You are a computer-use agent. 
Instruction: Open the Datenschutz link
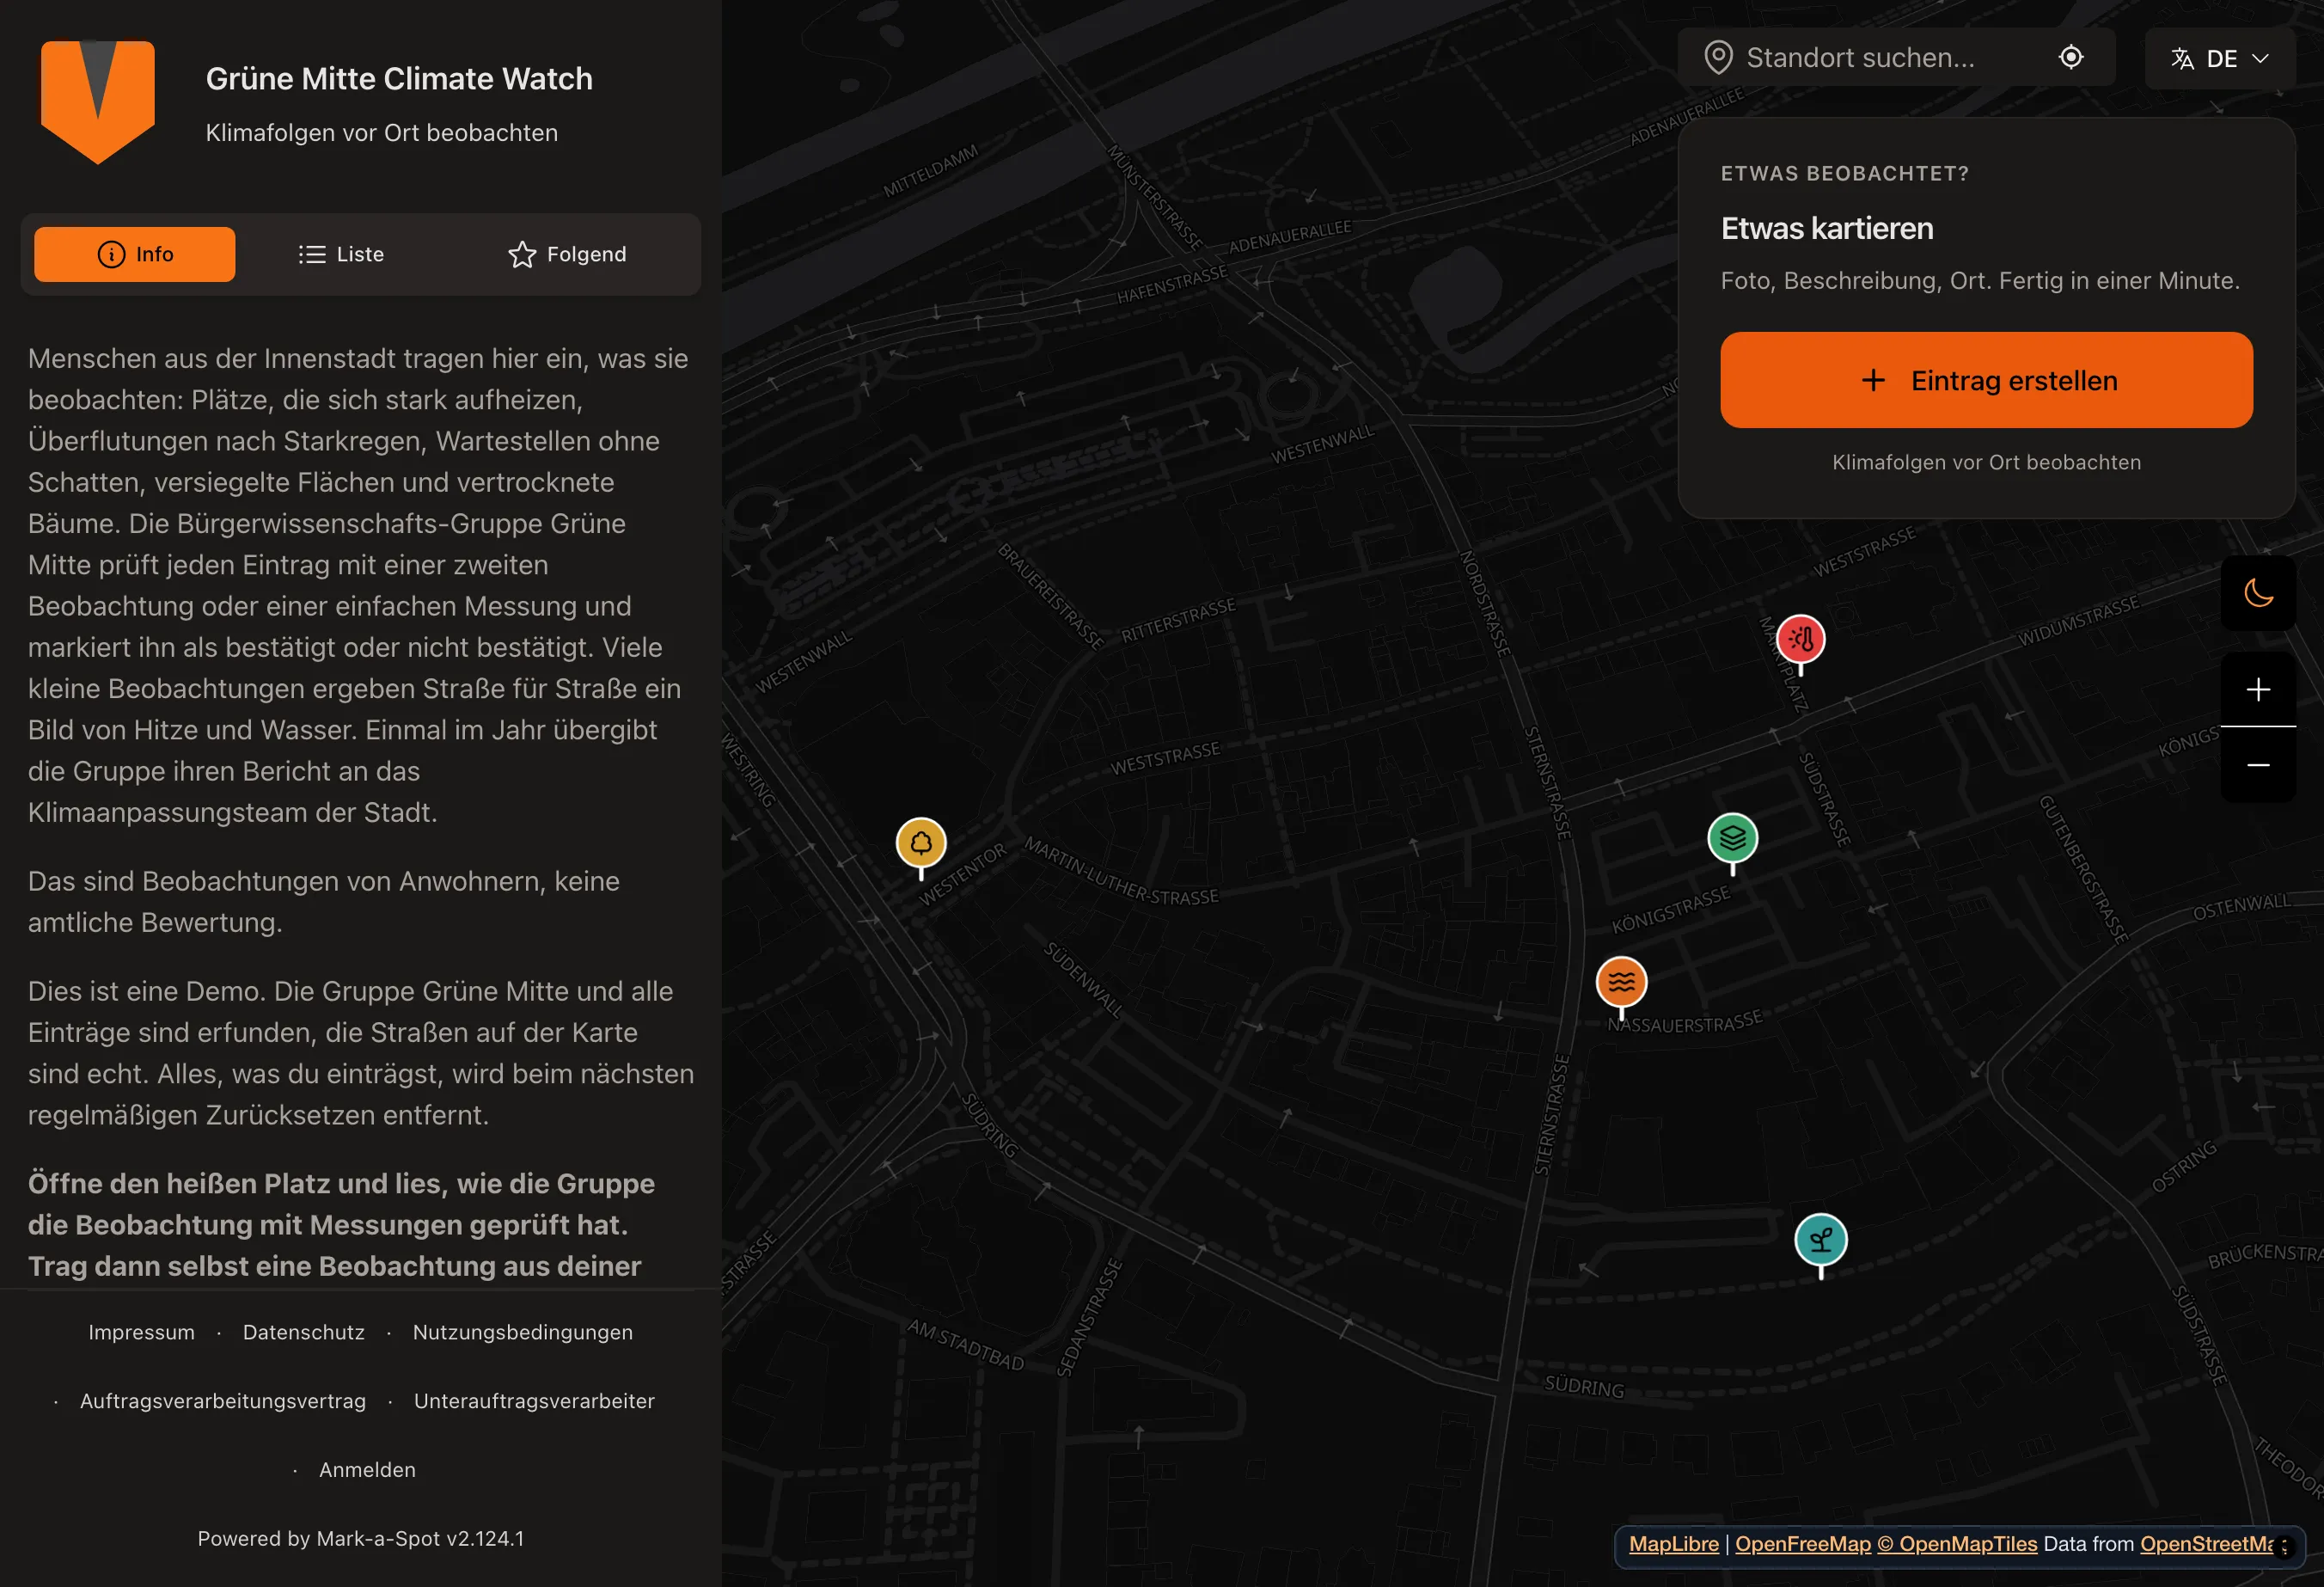(304, 1332)
